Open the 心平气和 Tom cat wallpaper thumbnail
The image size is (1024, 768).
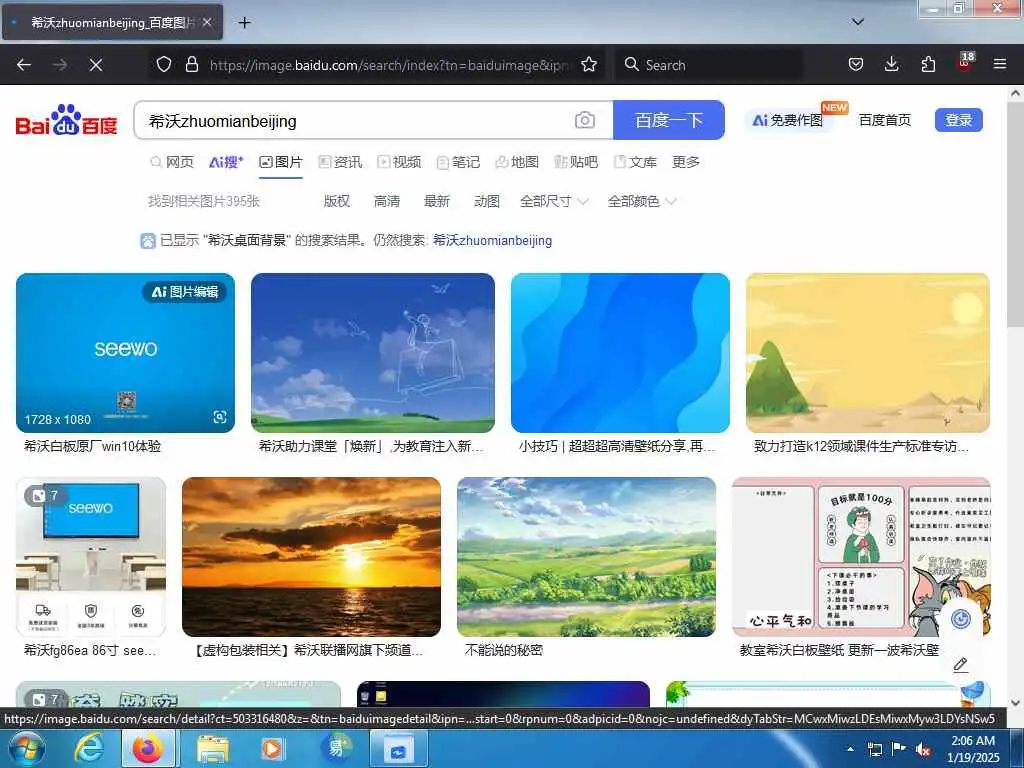861,556
